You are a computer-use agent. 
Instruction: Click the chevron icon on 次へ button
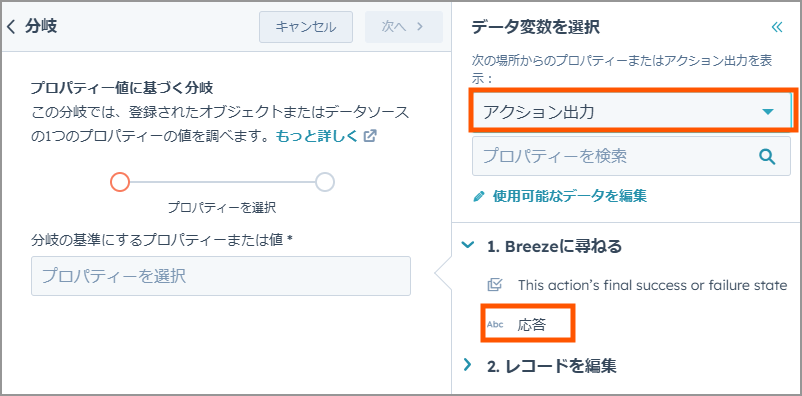pyautogui.click(x=420, y=27)
